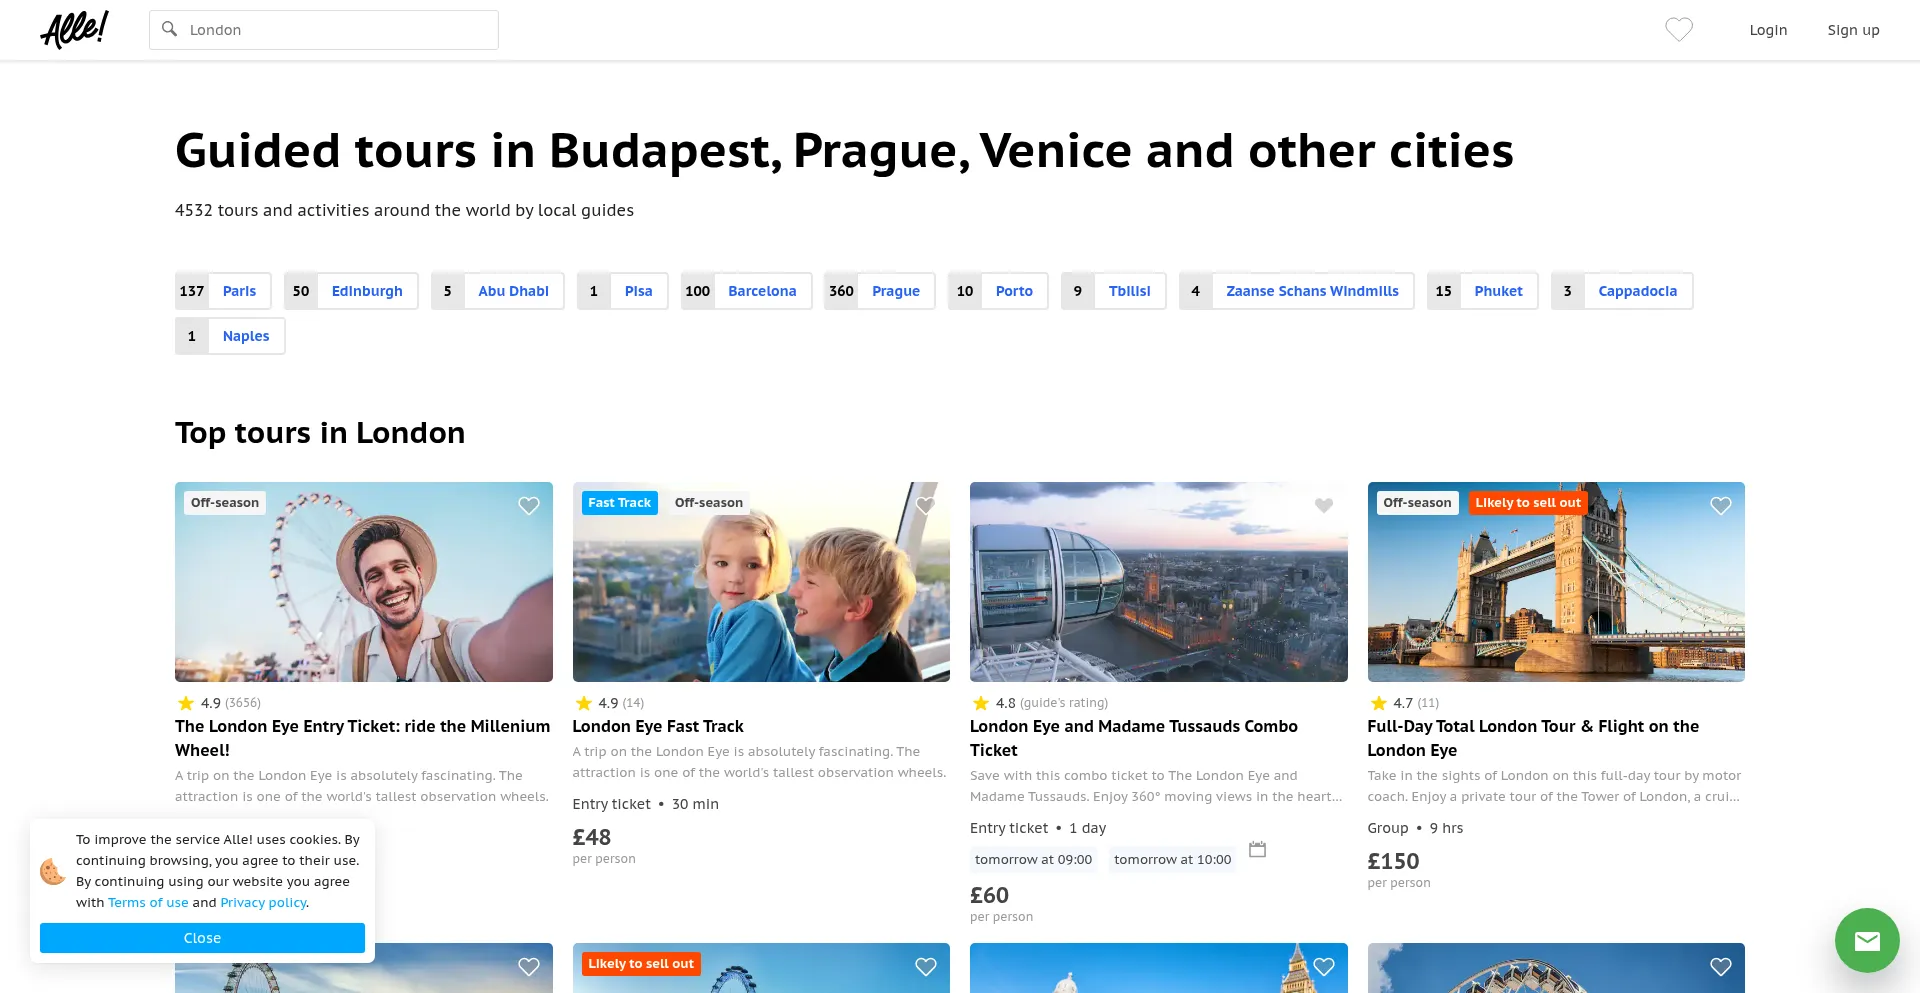Select the Phuket city tag
This screenshot has height=993, width=1920.
[1483, 291]
